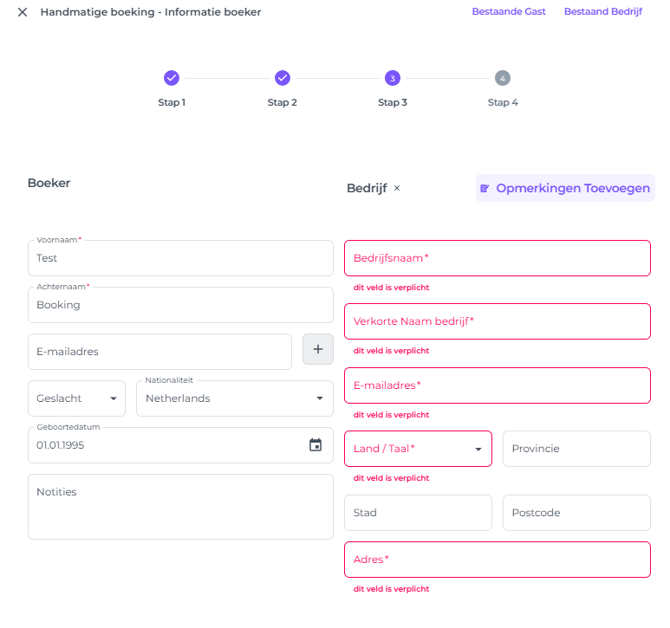Click Bestaande Gast link
Viewport: 670px width, 628px height.
pyautogui.click(x=508, y=12)
